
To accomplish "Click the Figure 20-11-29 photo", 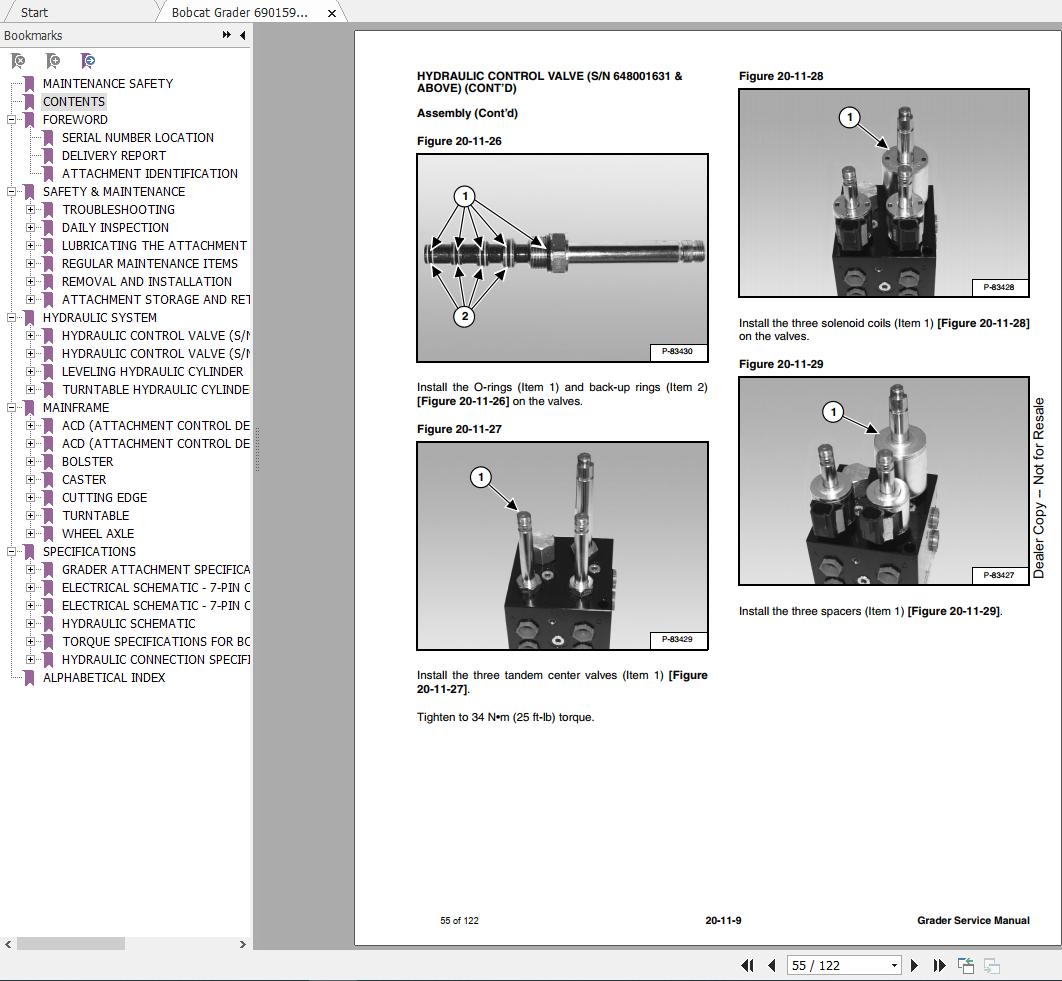I will (x=884, y=481).
